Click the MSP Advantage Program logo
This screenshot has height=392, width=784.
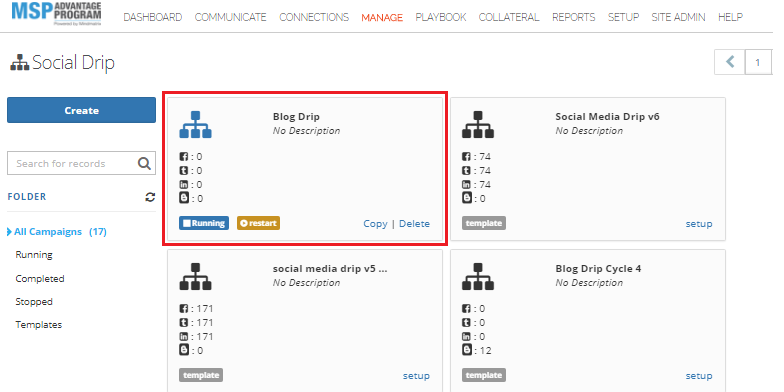[56, 14]
